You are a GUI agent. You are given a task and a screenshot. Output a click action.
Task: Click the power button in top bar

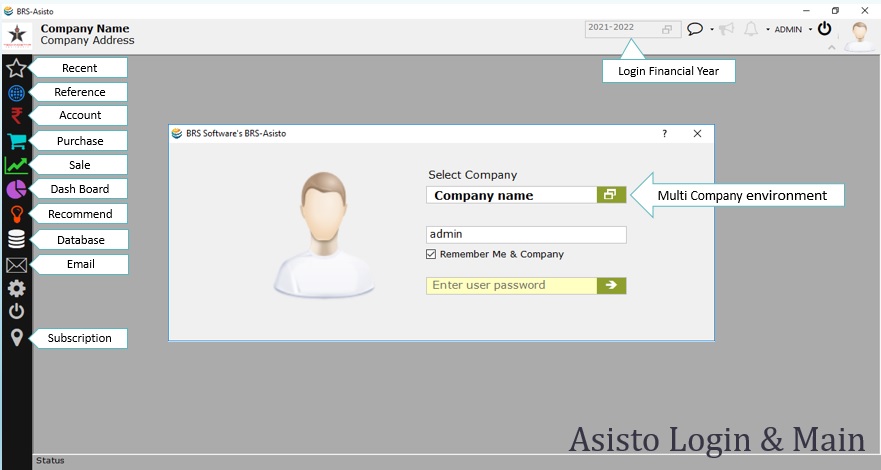[824, 28]
